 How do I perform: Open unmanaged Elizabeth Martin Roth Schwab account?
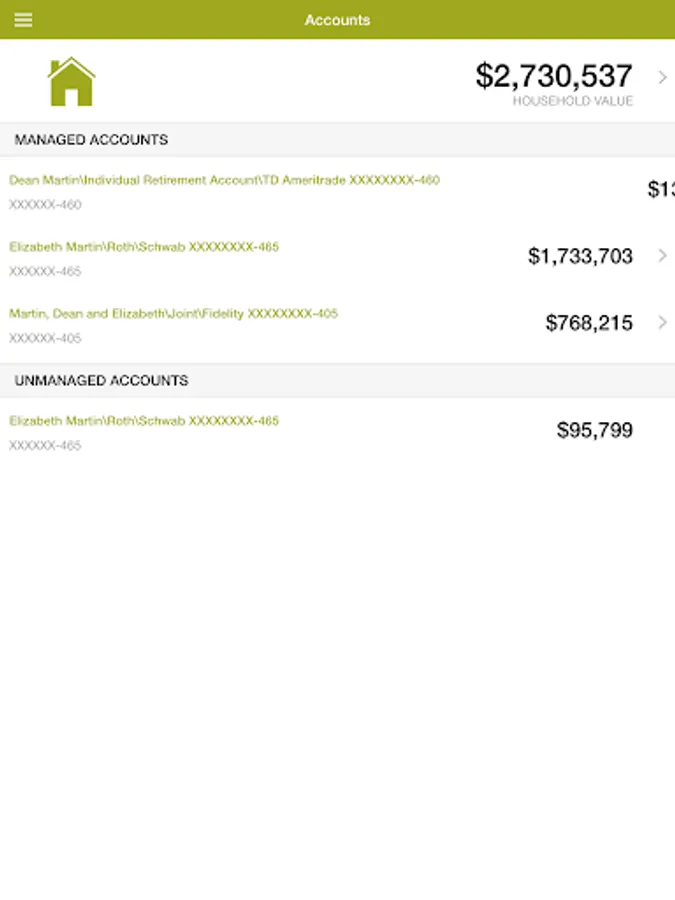[x=144, y=421]
